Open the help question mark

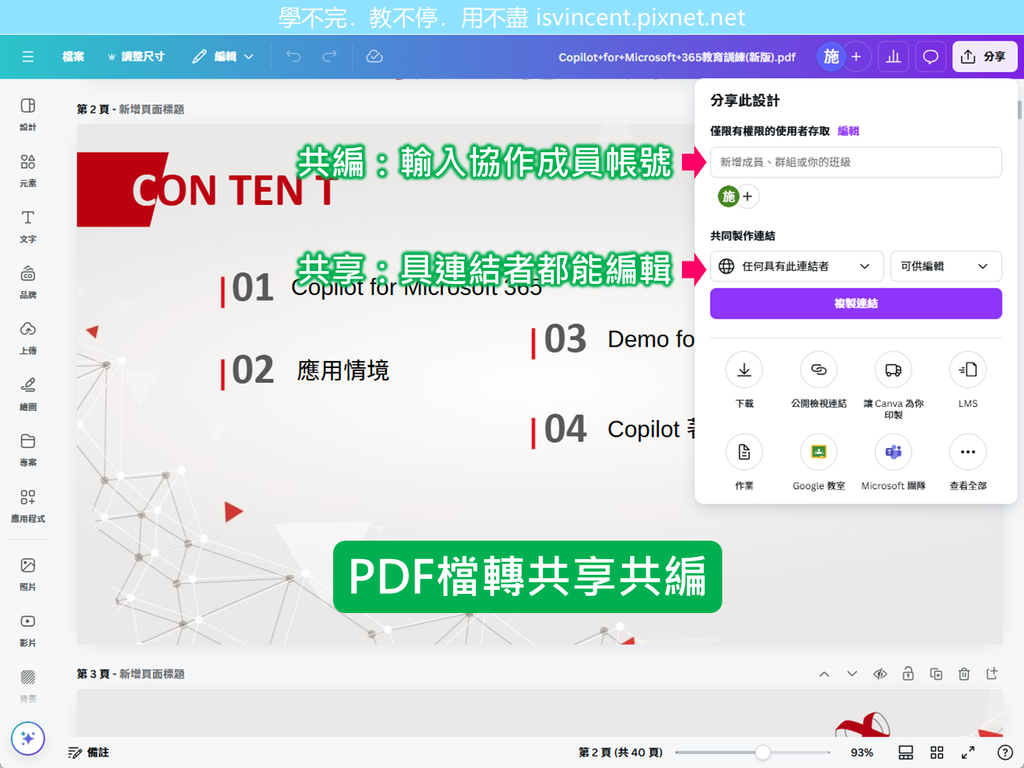point(1005,752)
